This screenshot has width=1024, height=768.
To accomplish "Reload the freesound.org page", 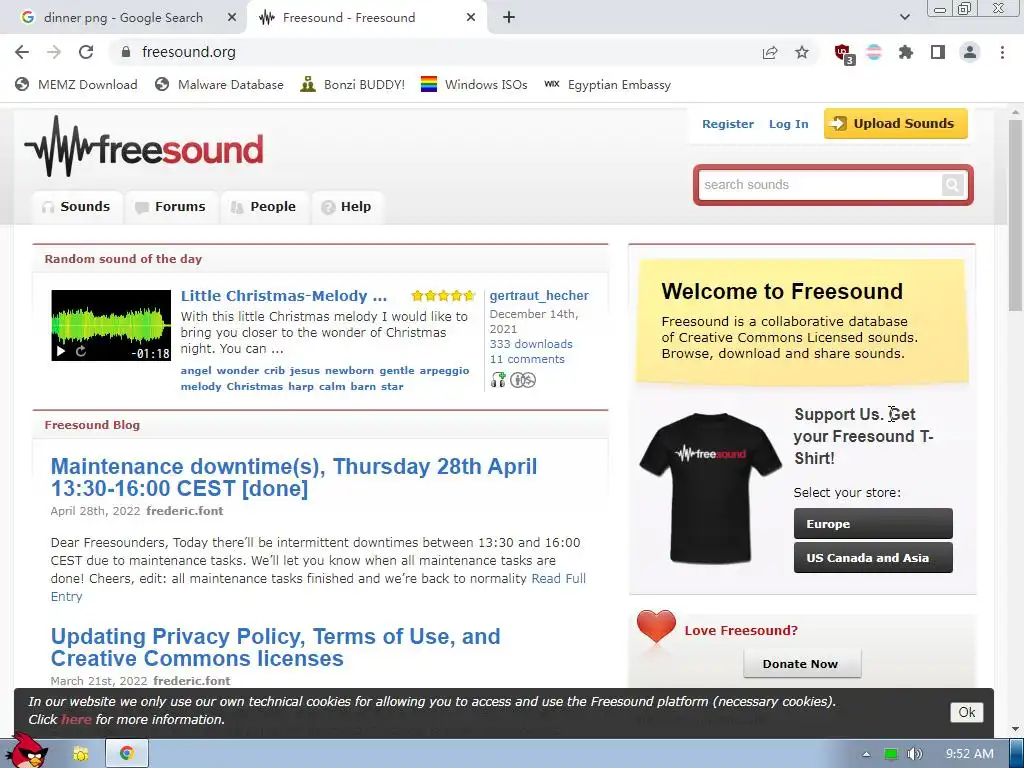I will tap(86, 52).
